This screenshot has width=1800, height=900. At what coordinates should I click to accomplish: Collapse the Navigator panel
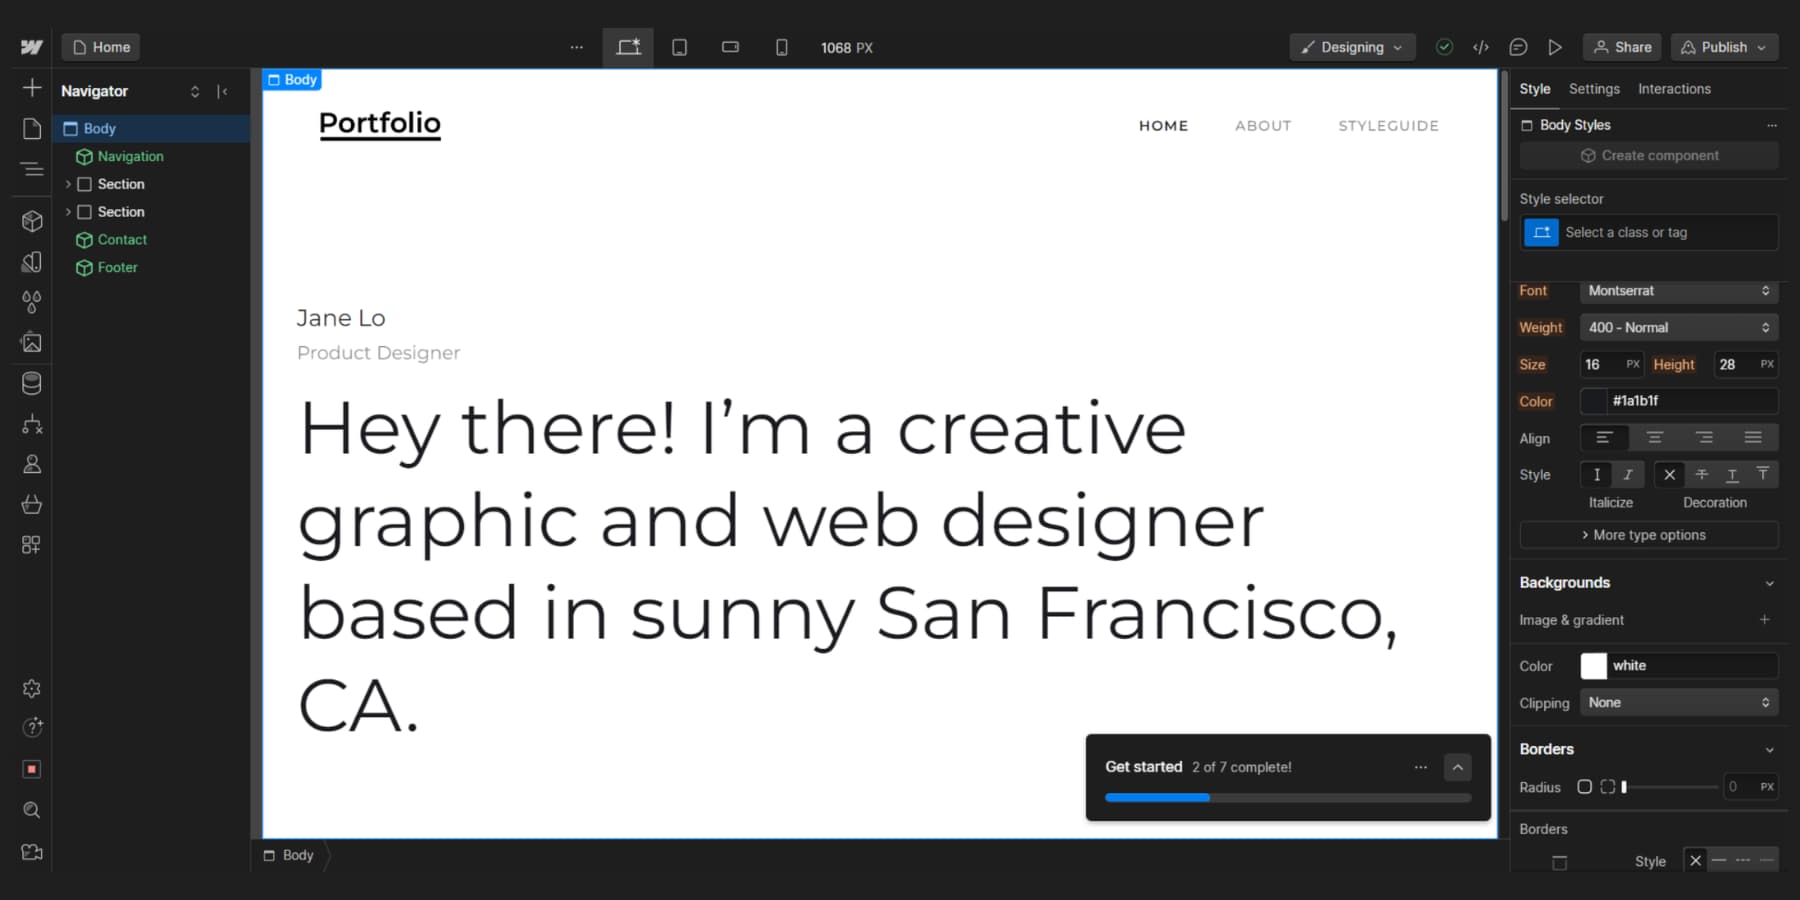point(224,91)
